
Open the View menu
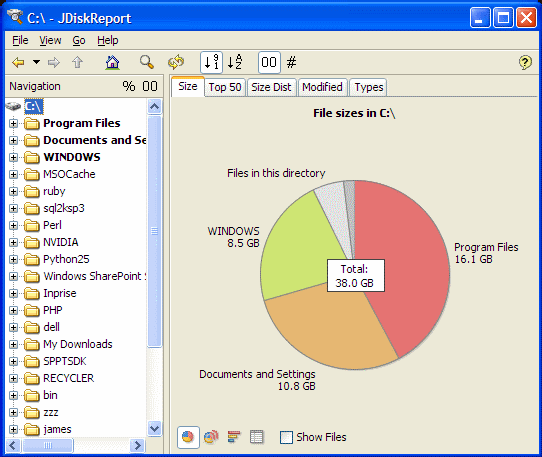[x=50, y=40]
